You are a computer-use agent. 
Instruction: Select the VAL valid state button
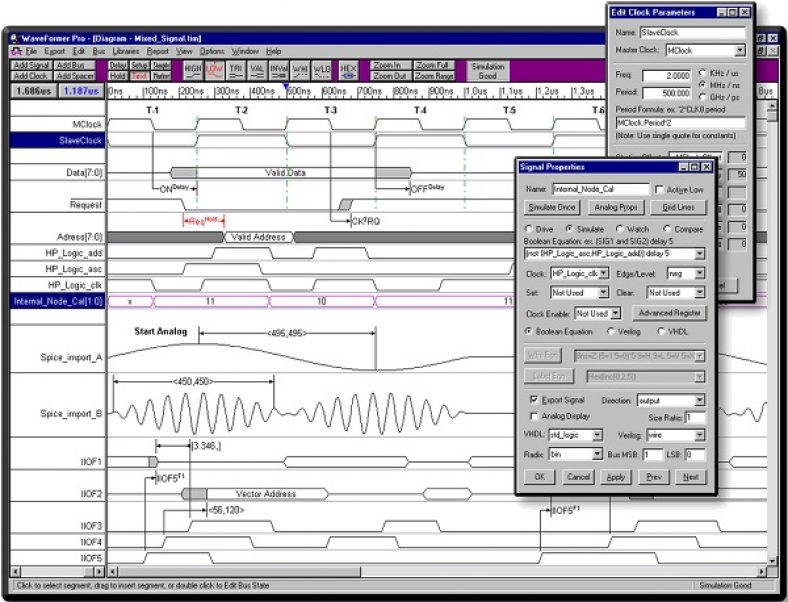[258, 70]
